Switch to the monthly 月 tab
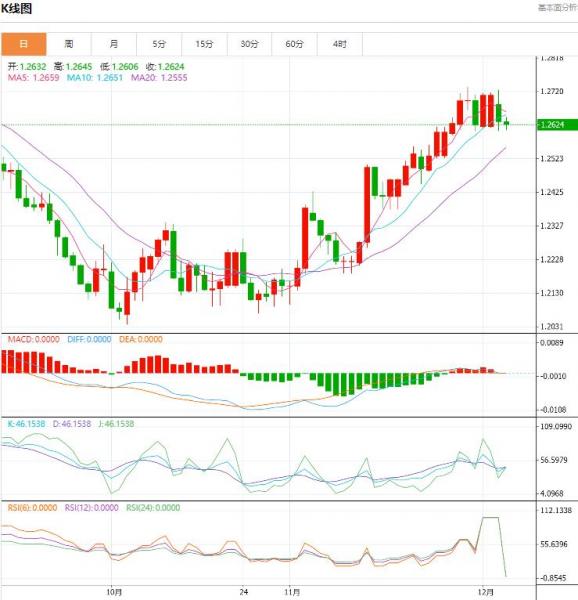Viewport: 578px width, 600px height. click(114, 44)
